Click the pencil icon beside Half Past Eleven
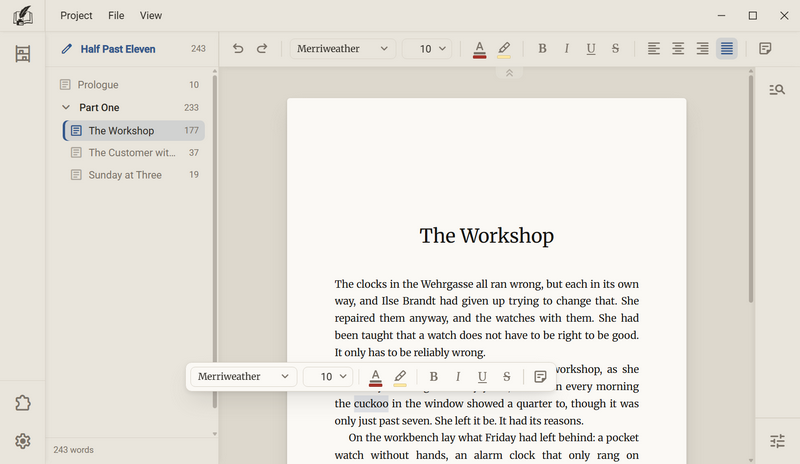 [x=67, y=49]
